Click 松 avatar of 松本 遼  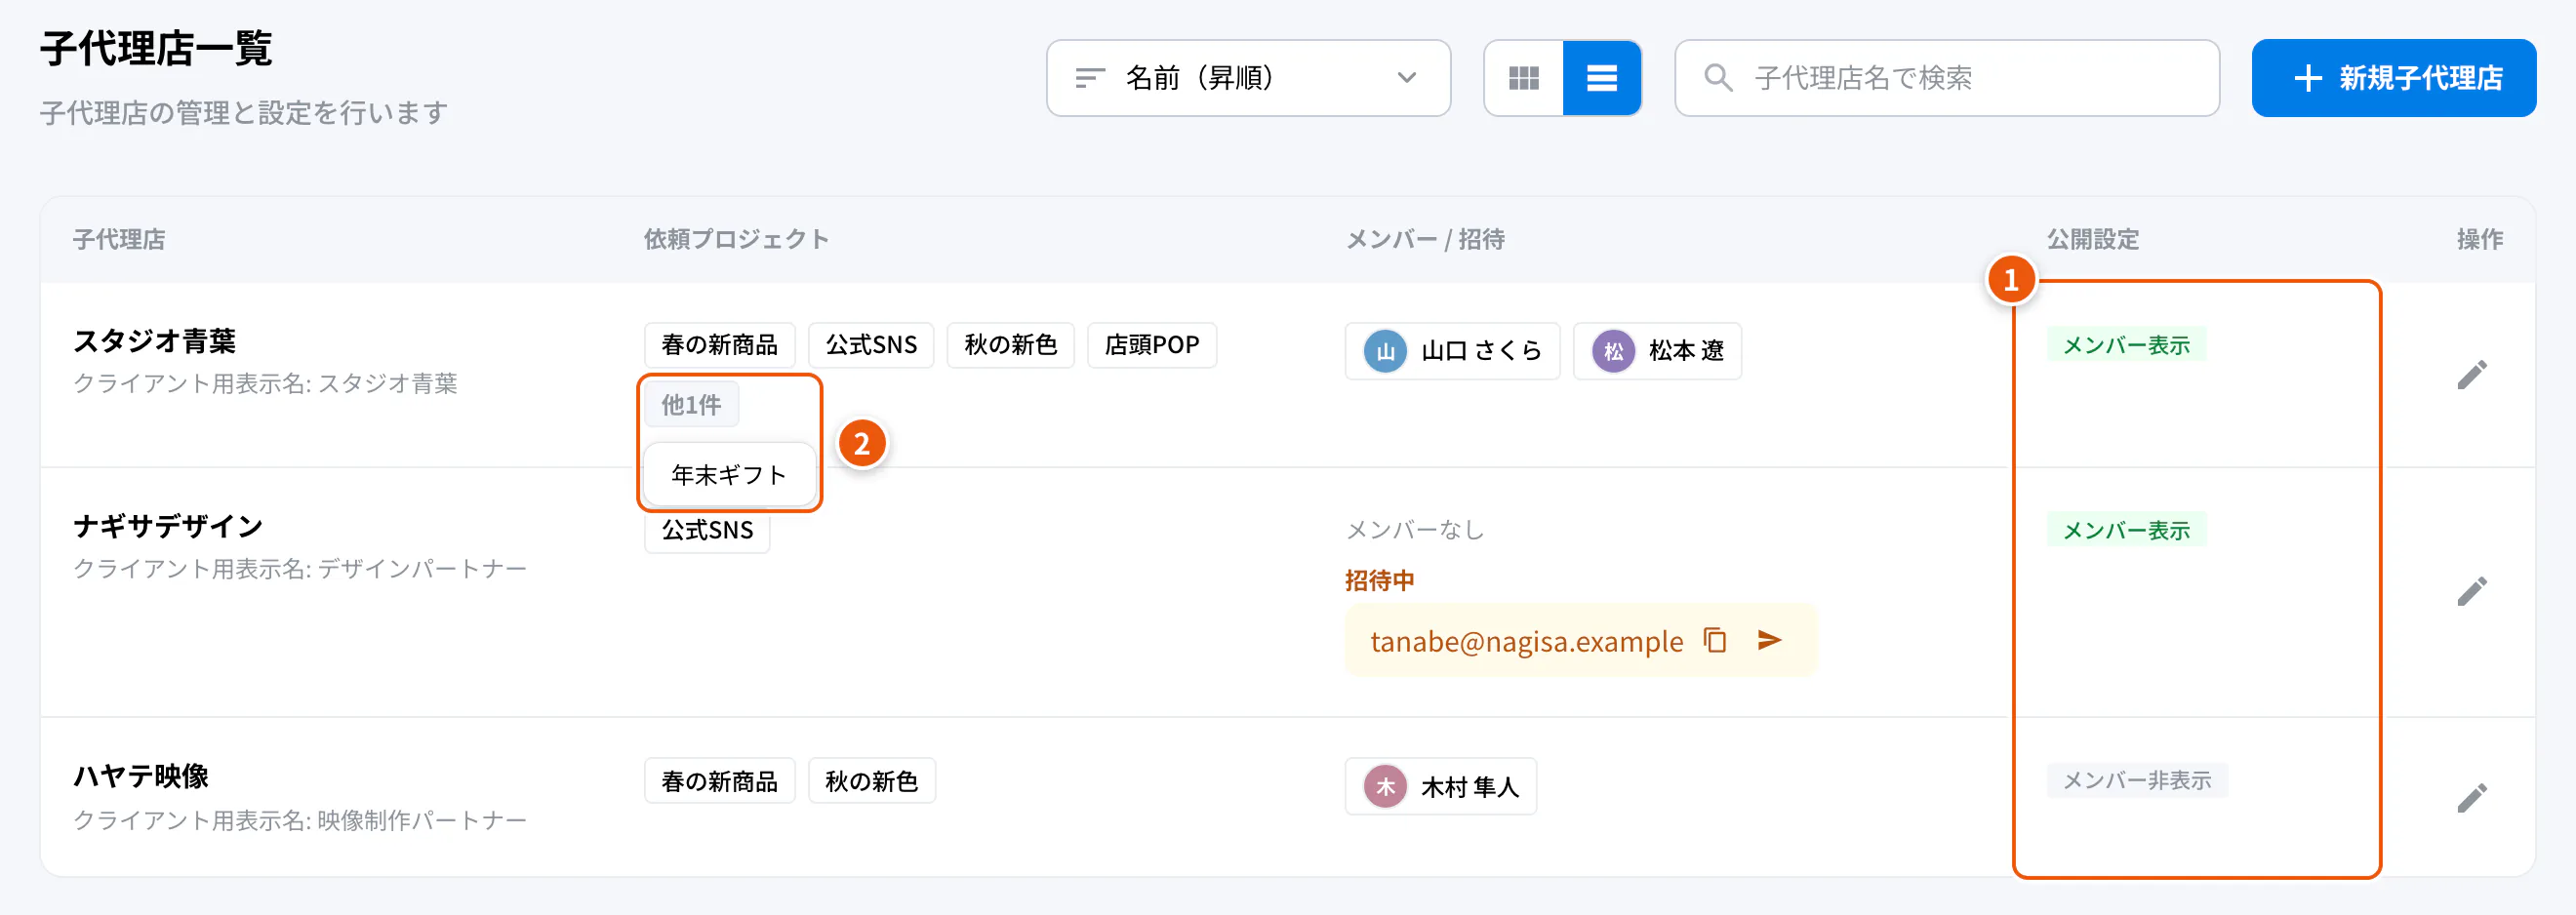[1613, 351]
